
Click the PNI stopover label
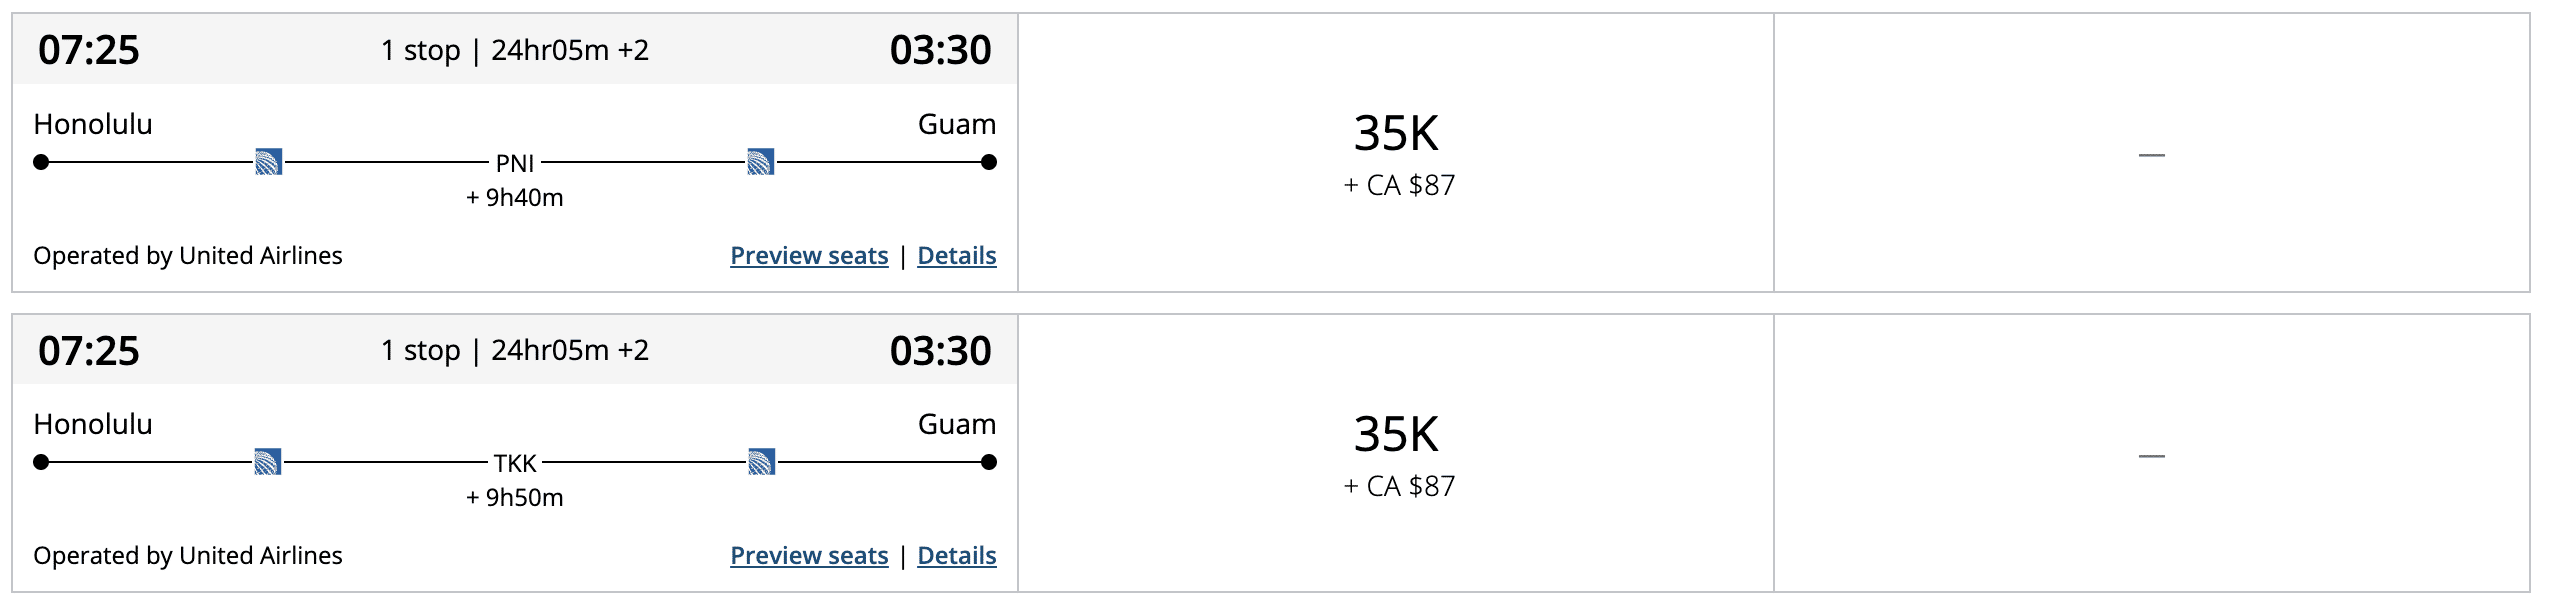pyautogui.click(x=515, y=163)
